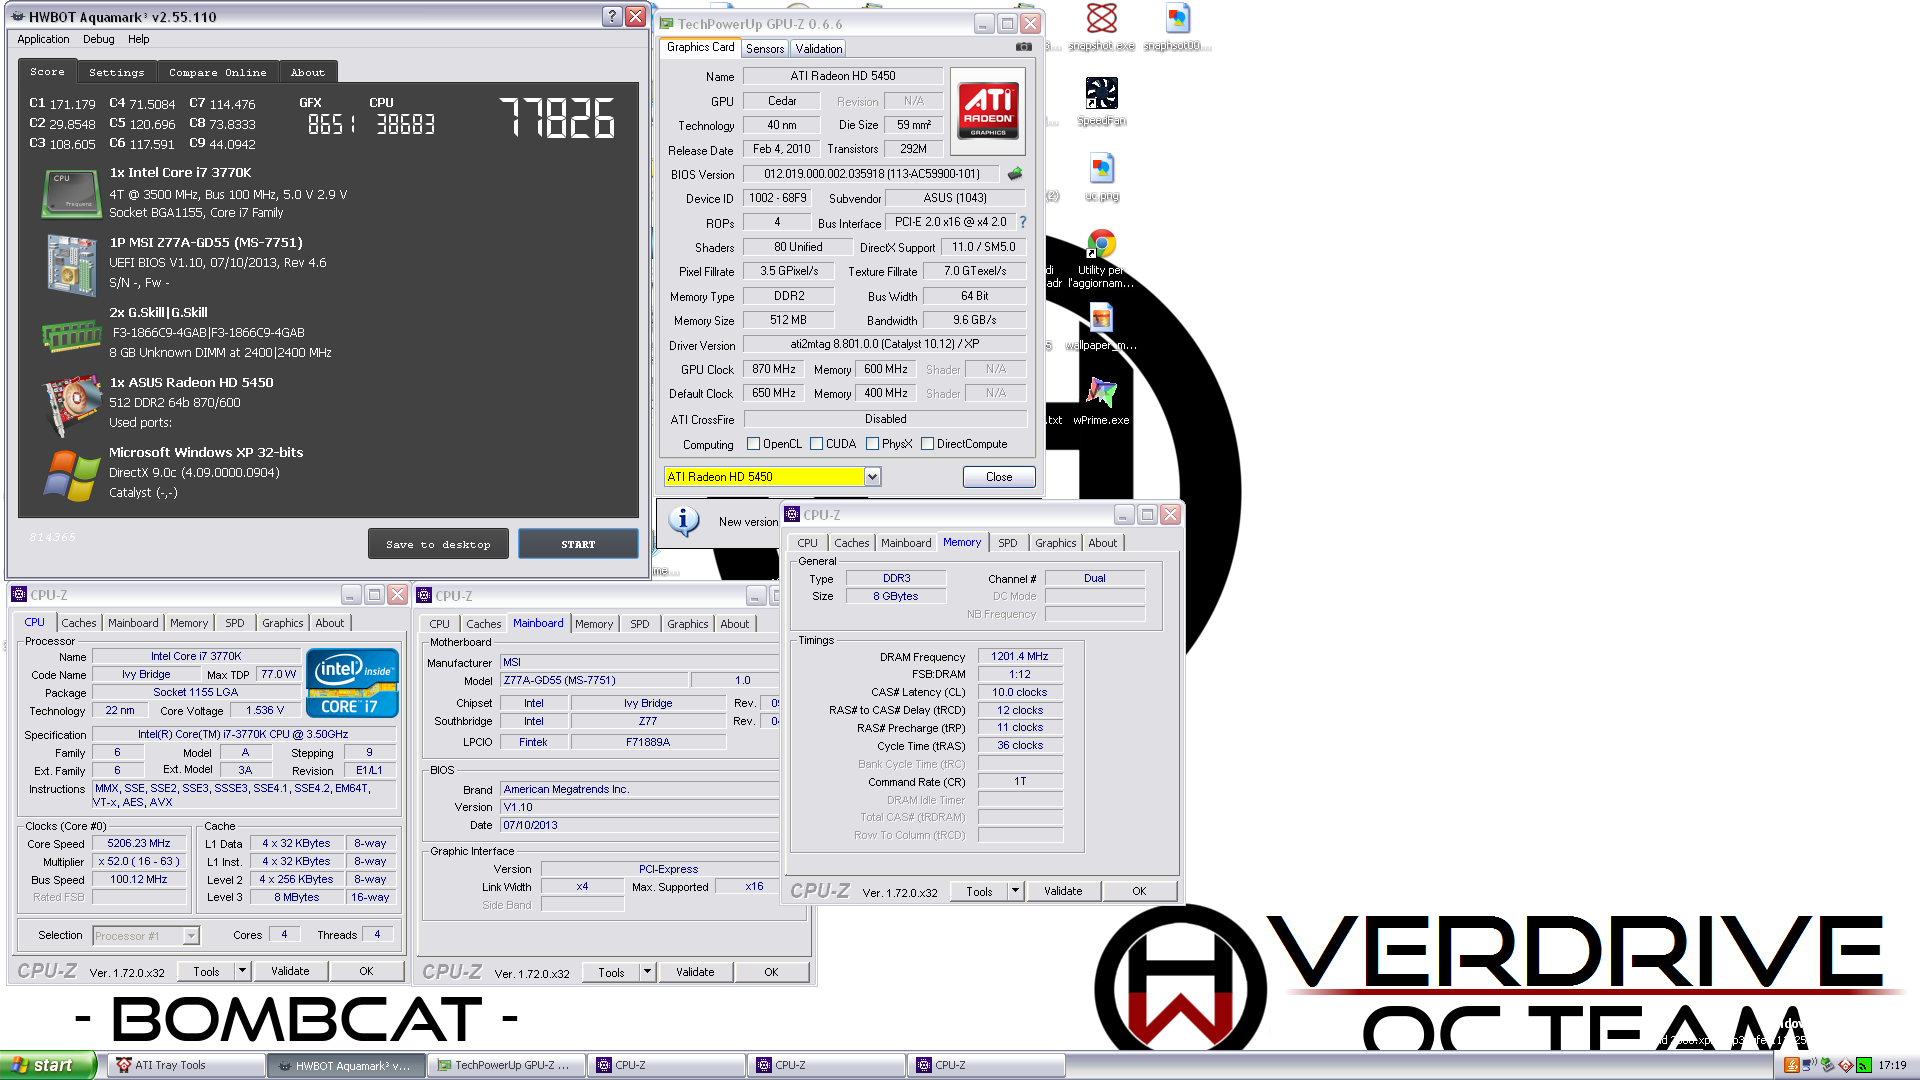Viewport: 1920px width, 1080px height.
Task: Open the Application menu in Aquamark
Action: [43, 39]
